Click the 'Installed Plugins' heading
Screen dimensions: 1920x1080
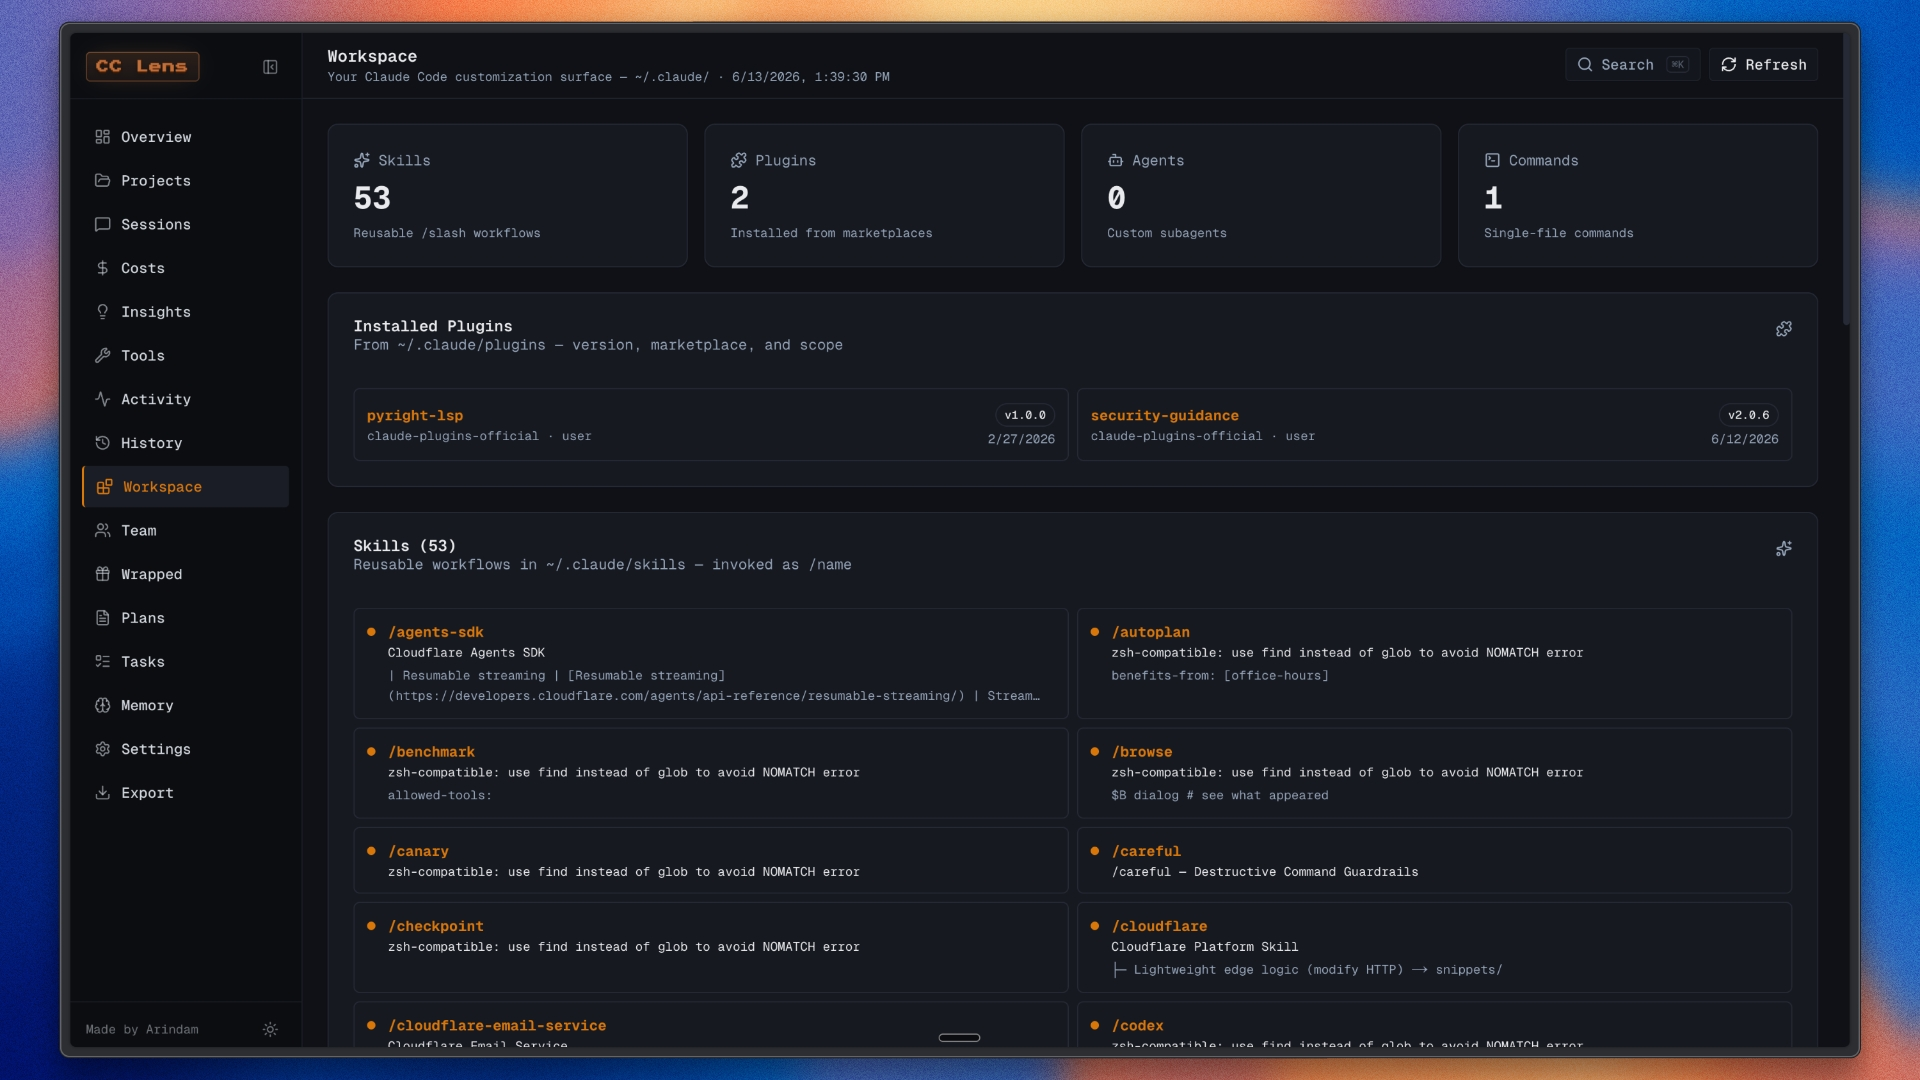[x=433, y=326]
